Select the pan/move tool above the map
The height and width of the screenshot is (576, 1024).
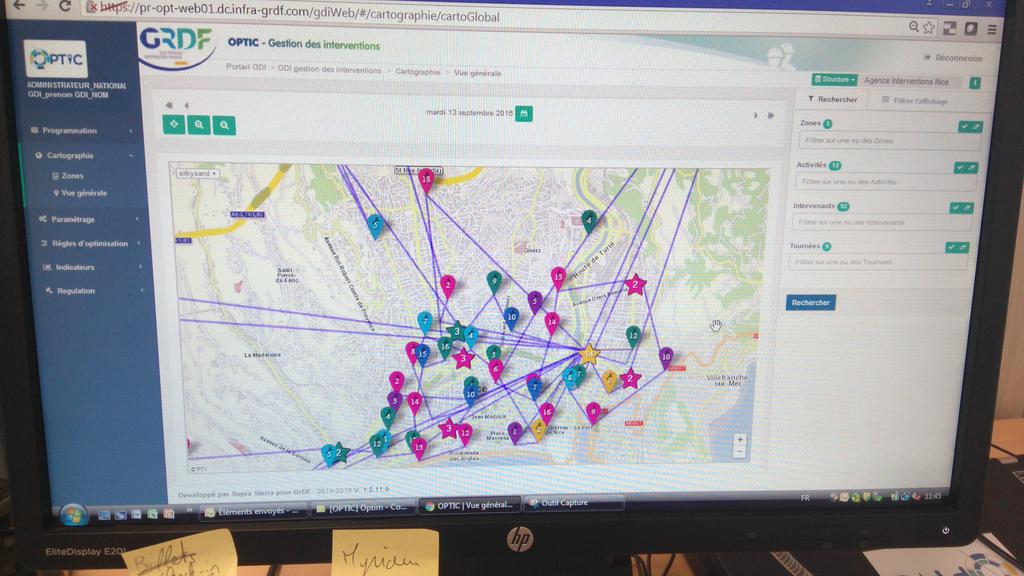[x=173, y=124]
